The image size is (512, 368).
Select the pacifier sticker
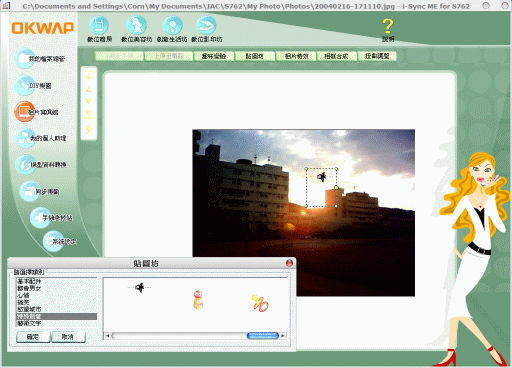260,303
